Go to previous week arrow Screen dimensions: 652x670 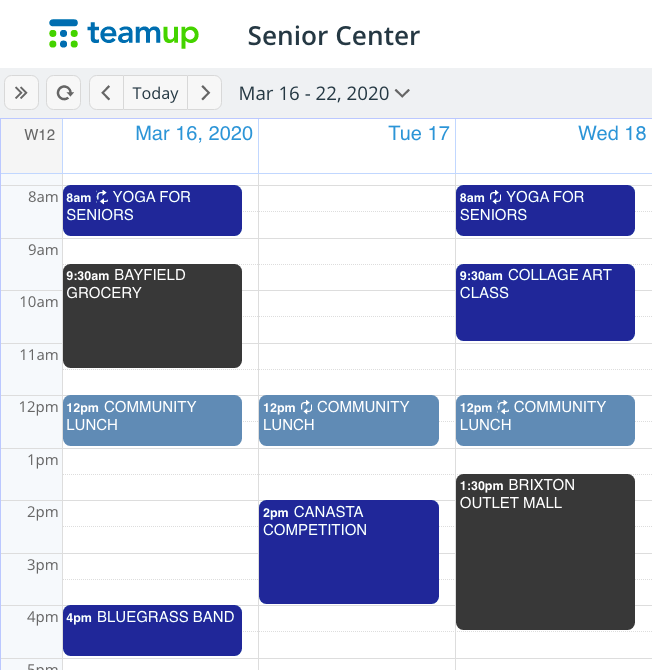click(x=106, y=93)
